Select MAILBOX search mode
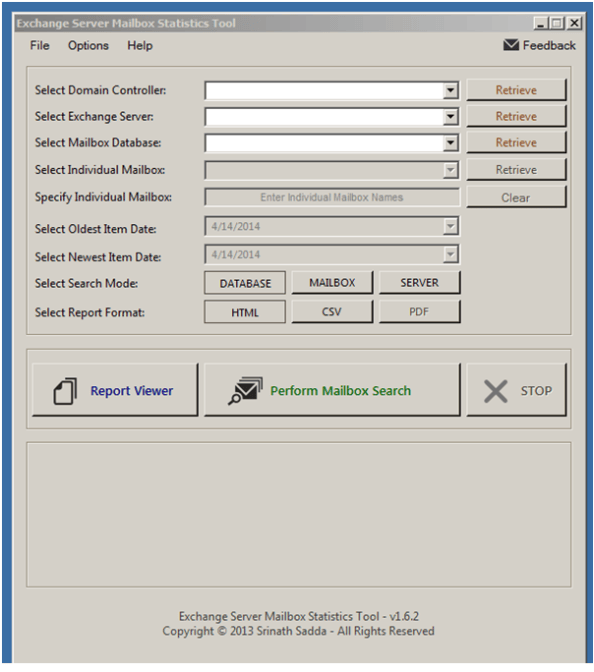The width and height of the screenshot is (594, 672). coord(332,283)
